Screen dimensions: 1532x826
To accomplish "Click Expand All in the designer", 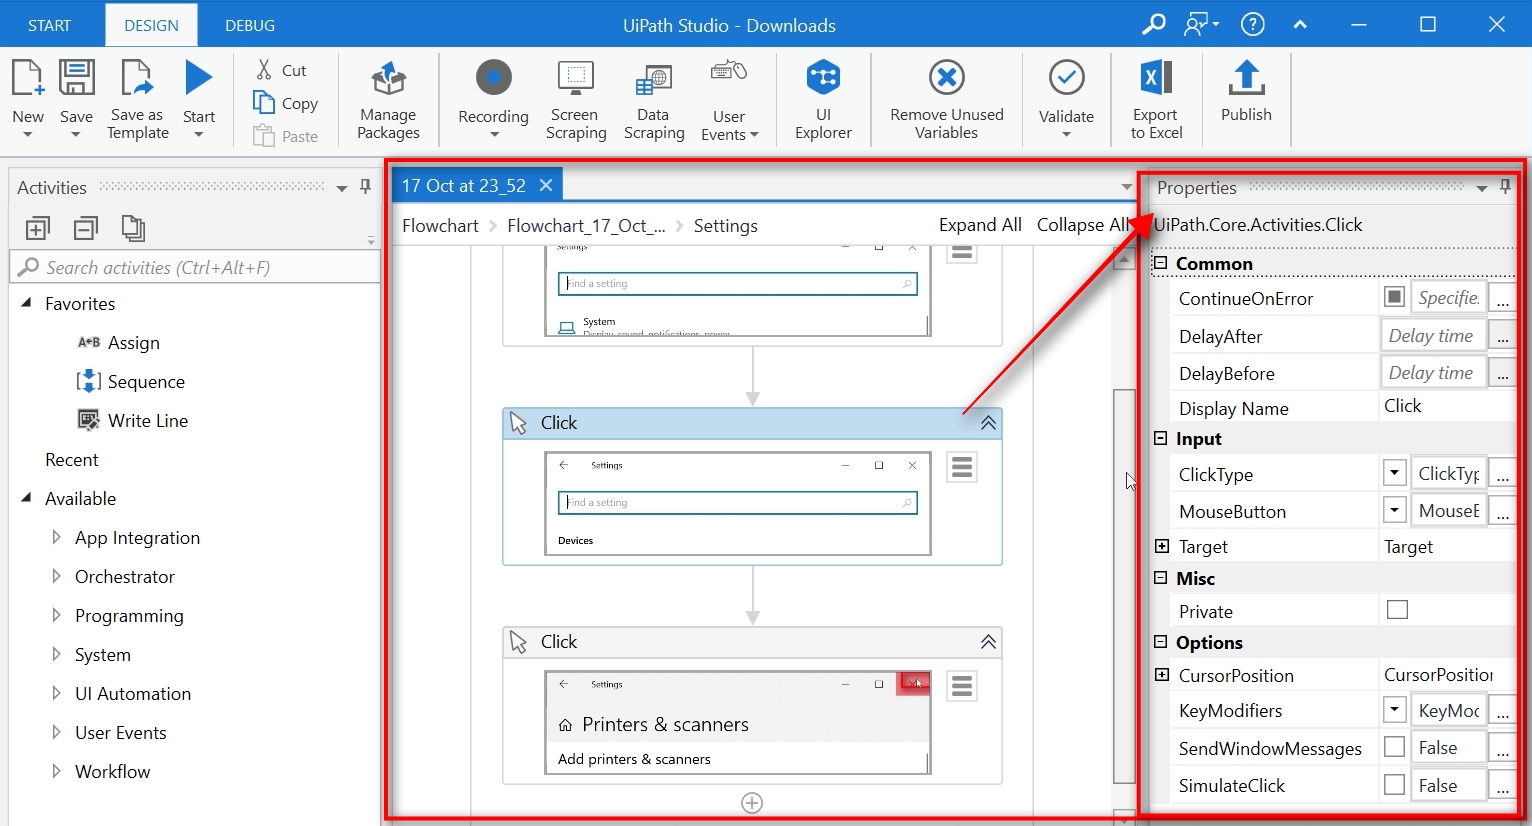I will 979,225.
